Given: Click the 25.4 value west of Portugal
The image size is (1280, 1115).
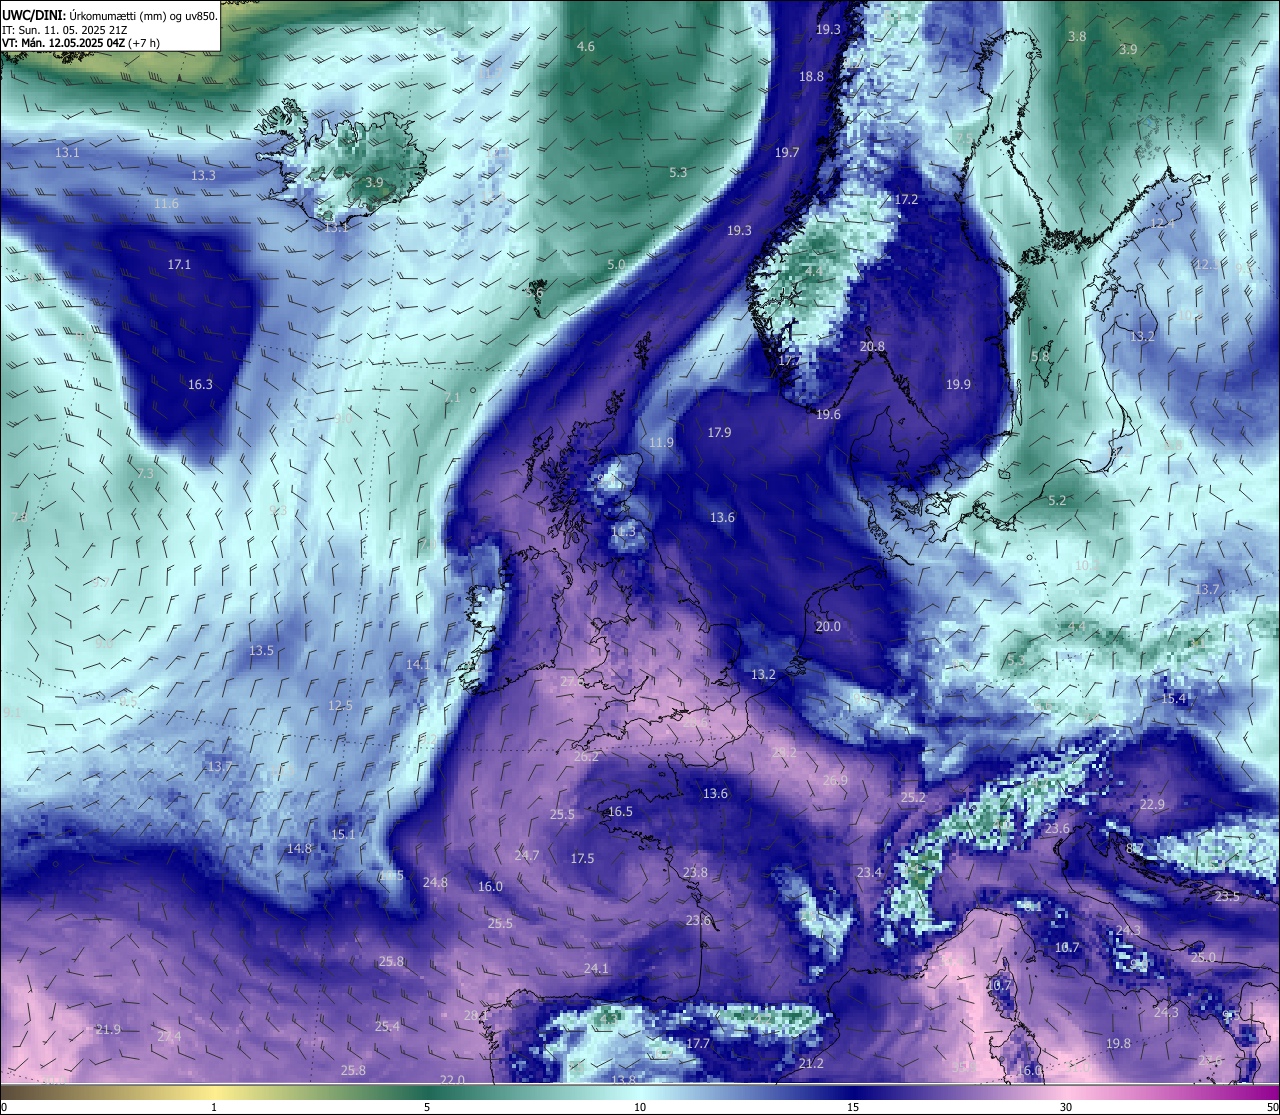Looking at the screenshot, I should click(387, 1027).
